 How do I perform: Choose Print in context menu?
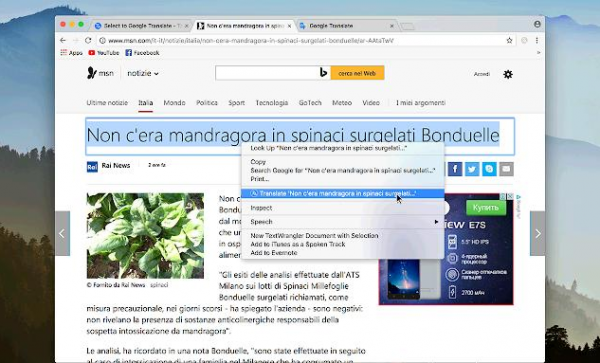tap(342, 179)
